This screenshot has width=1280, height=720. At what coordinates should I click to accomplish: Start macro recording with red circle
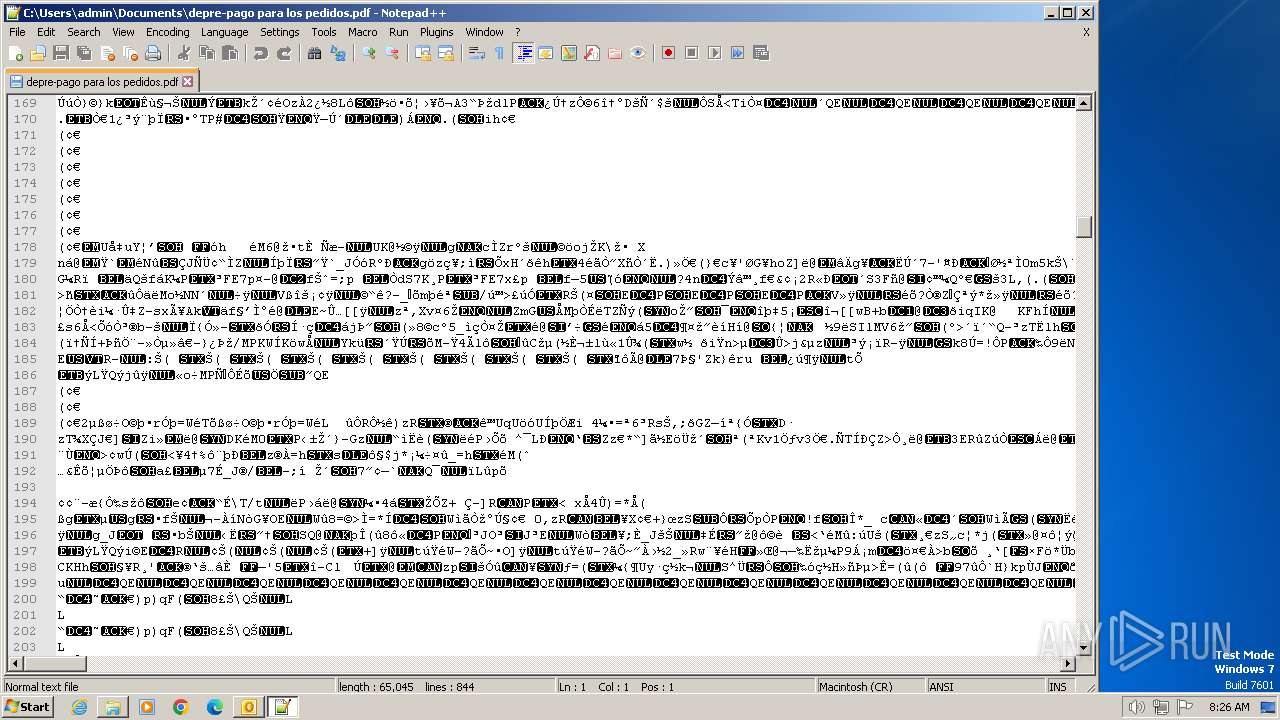pos(668,53)
